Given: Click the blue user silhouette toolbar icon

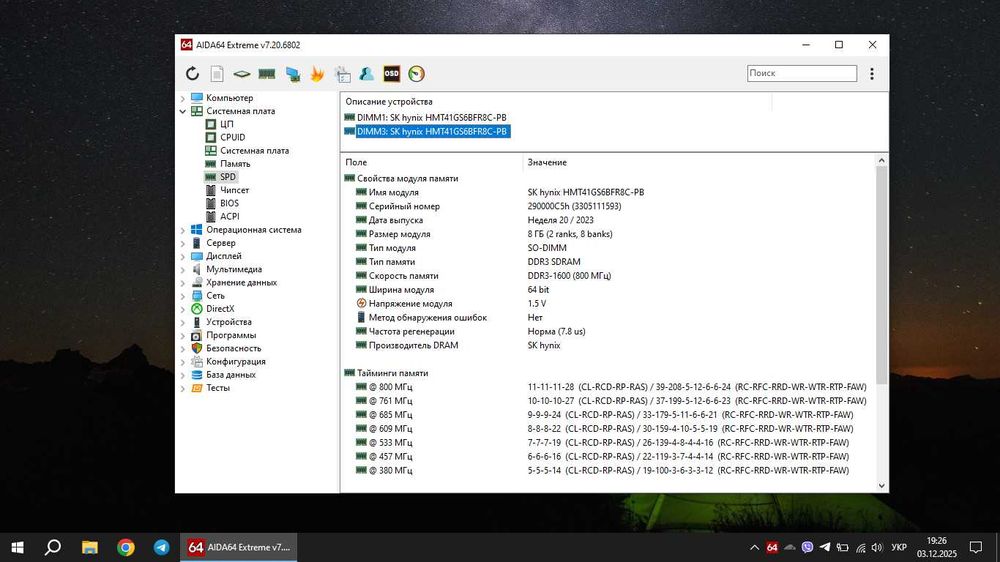Looking at the screenshot, I should click(367, 74).
